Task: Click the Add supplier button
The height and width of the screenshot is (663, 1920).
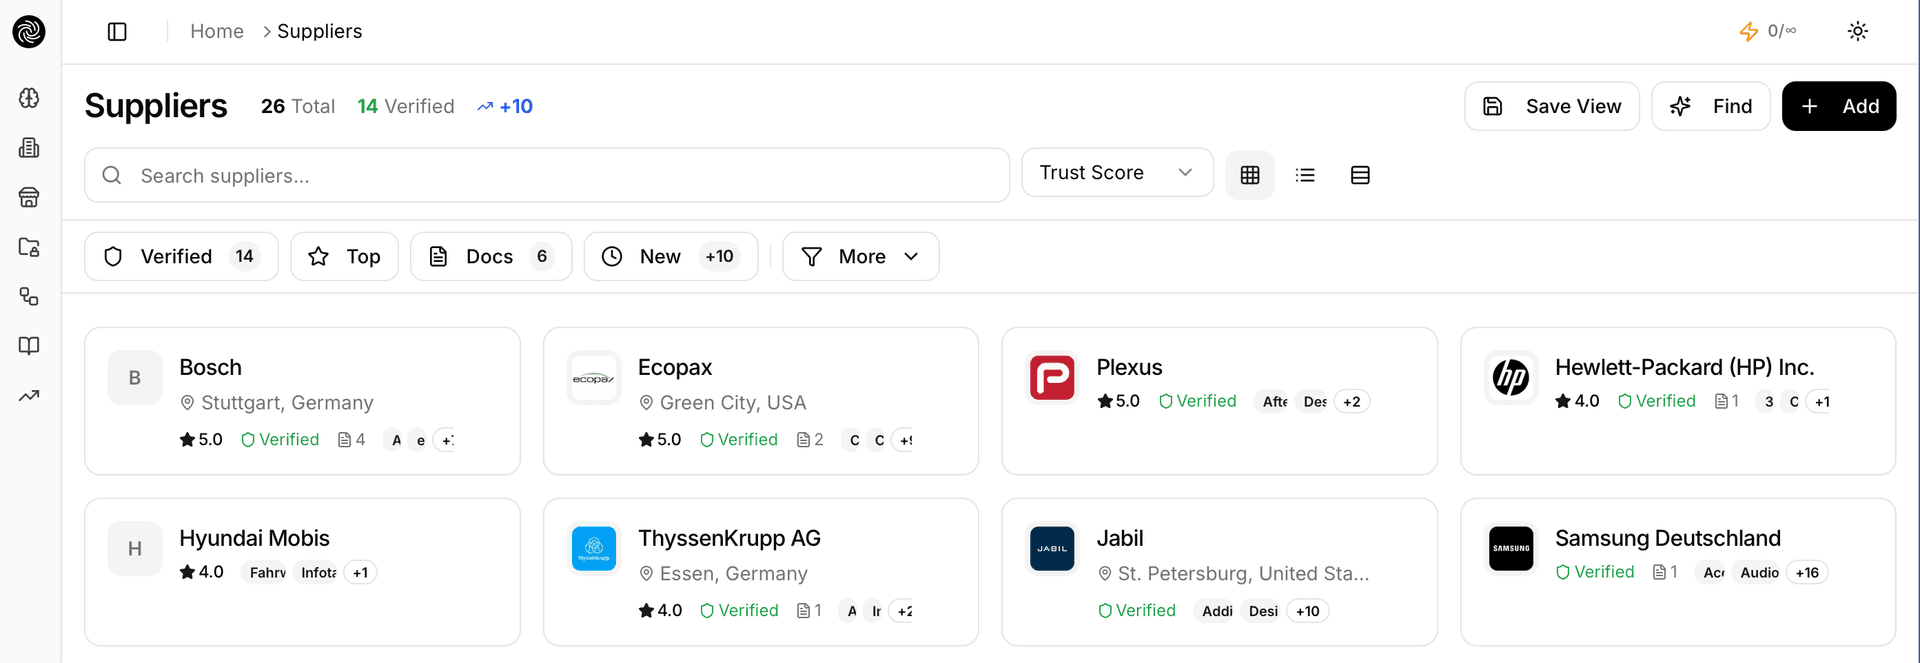Action: 1839,106
